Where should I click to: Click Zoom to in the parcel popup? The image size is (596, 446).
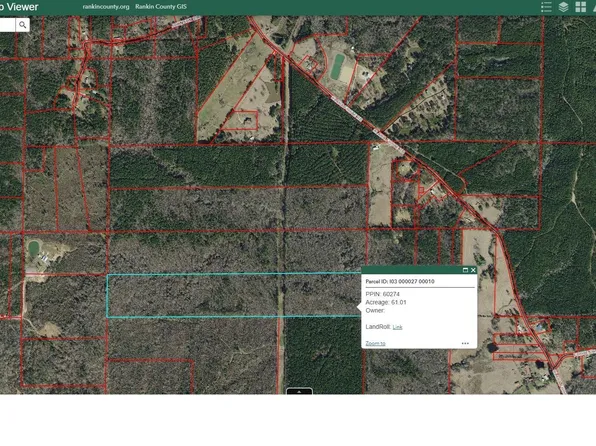coord(375,343)
